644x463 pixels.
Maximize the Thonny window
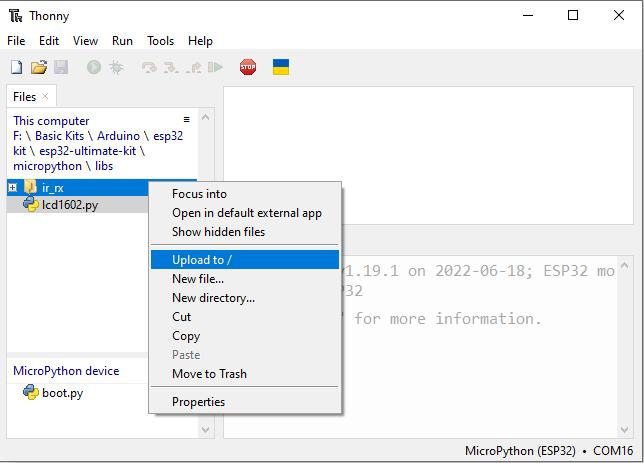pos(573,16)
